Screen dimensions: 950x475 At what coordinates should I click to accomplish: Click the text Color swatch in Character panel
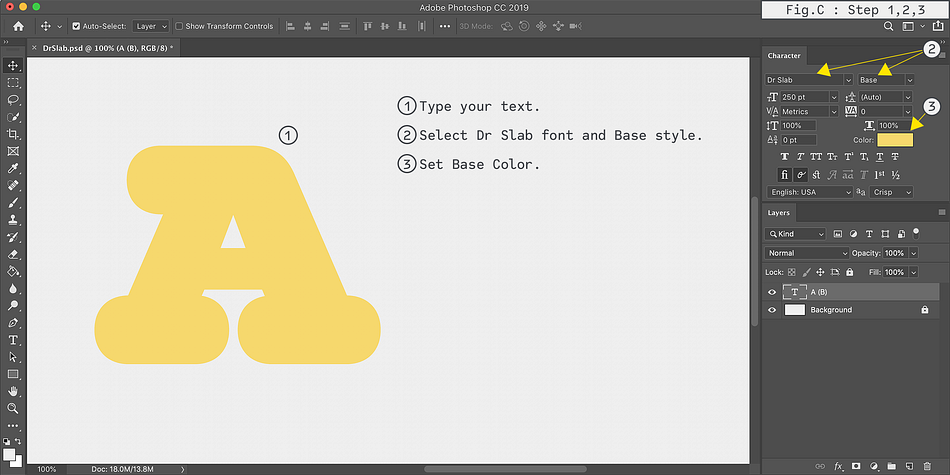pos(895,140)
